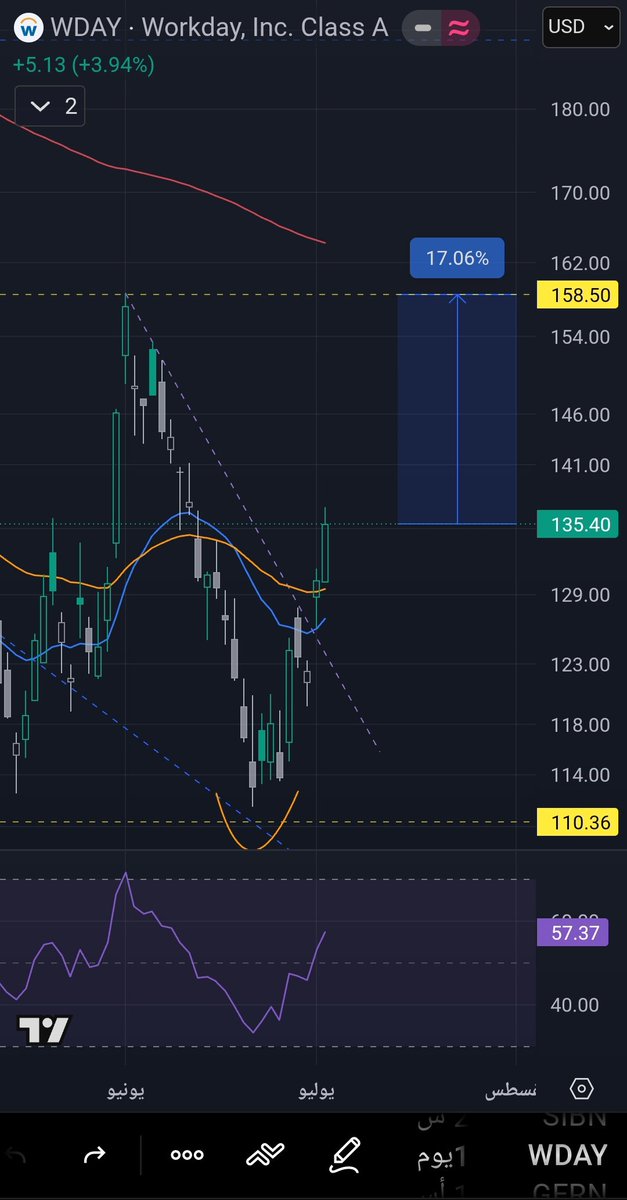Click the 162.00 price axis value

tap(580, 263)
